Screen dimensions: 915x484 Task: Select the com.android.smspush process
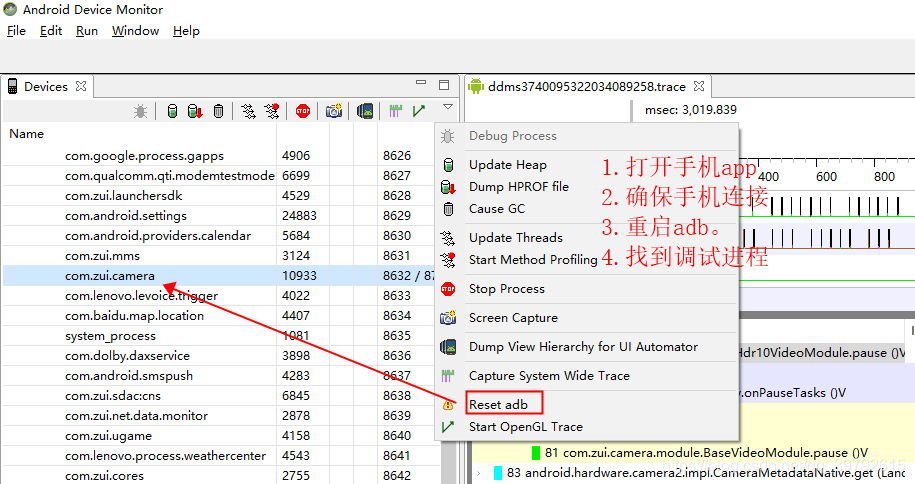129,376
